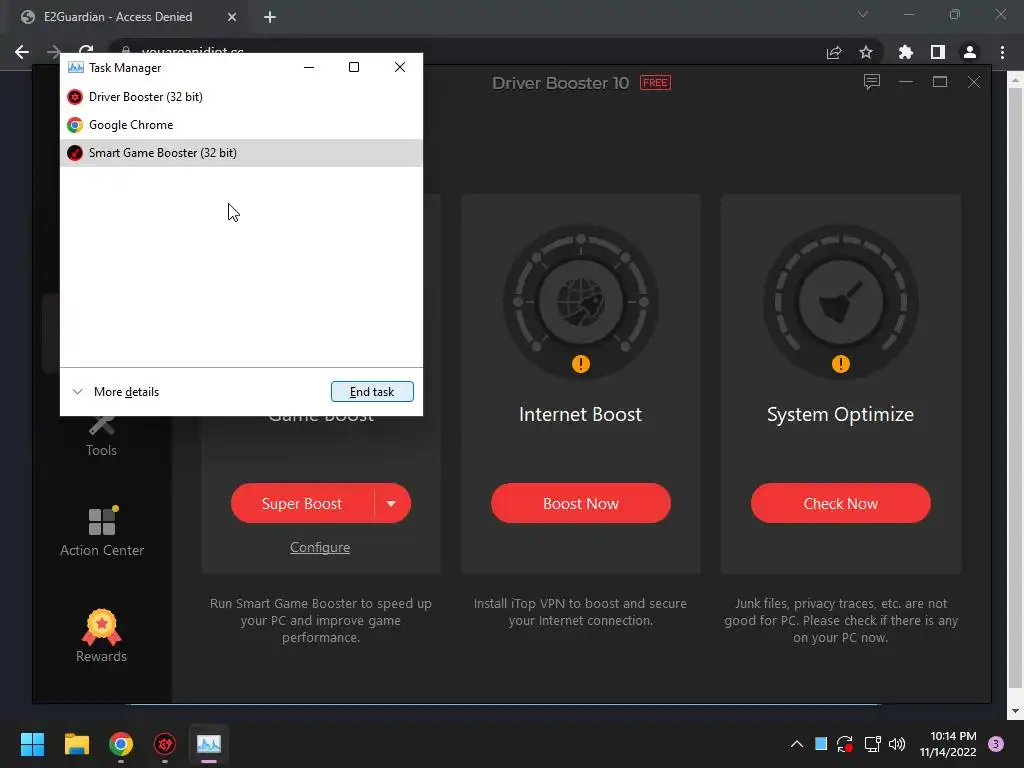Click Task Manager icon on taskbar
This screenshot has height=768, width=1024.
tap(209, 744)
